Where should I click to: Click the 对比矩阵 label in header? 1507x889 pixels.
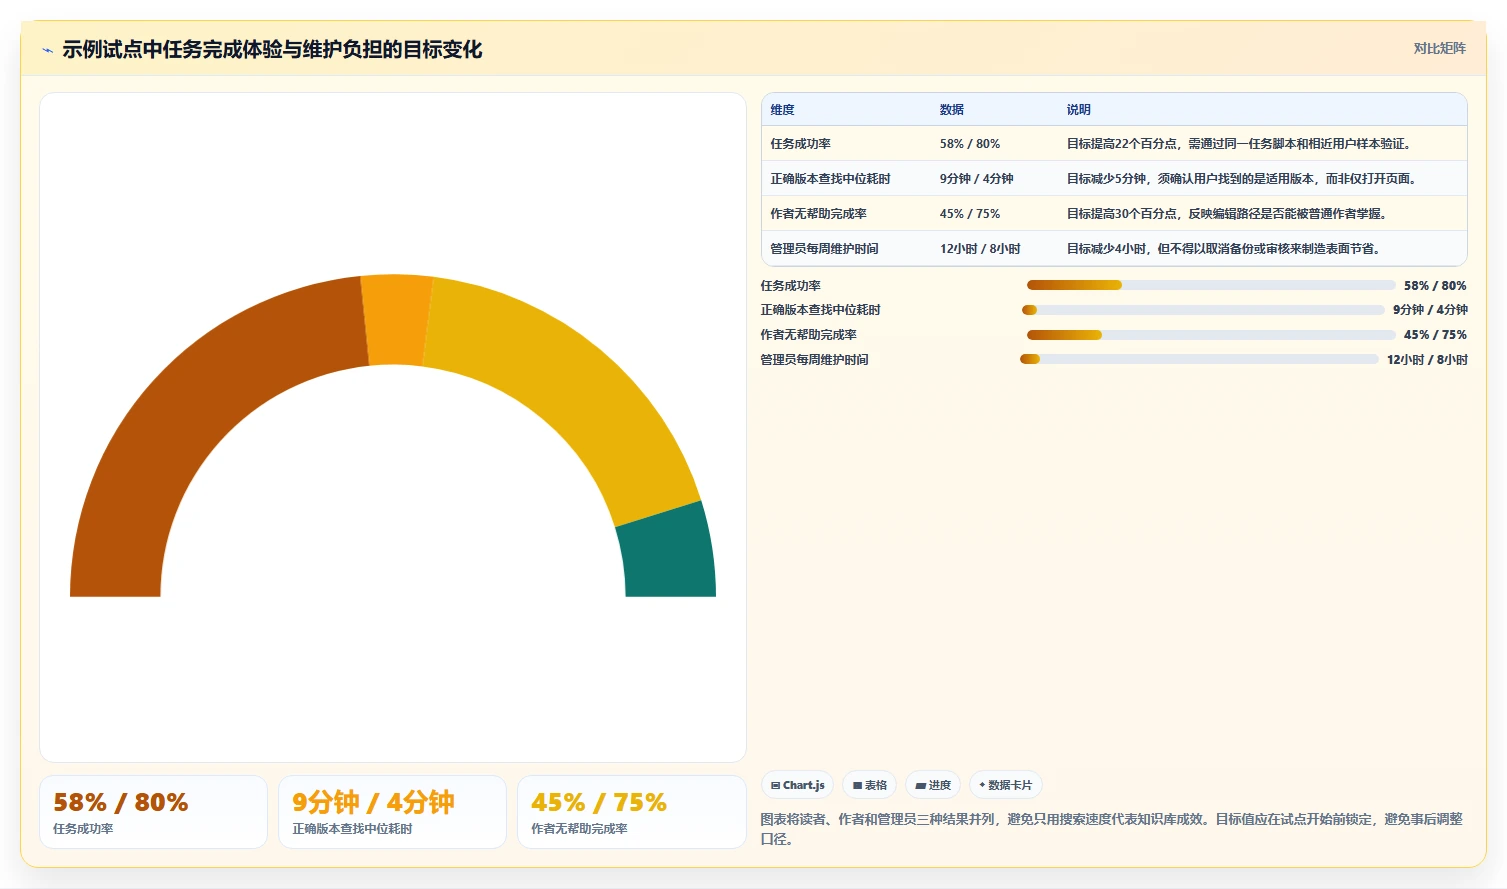coord(1439,48)
